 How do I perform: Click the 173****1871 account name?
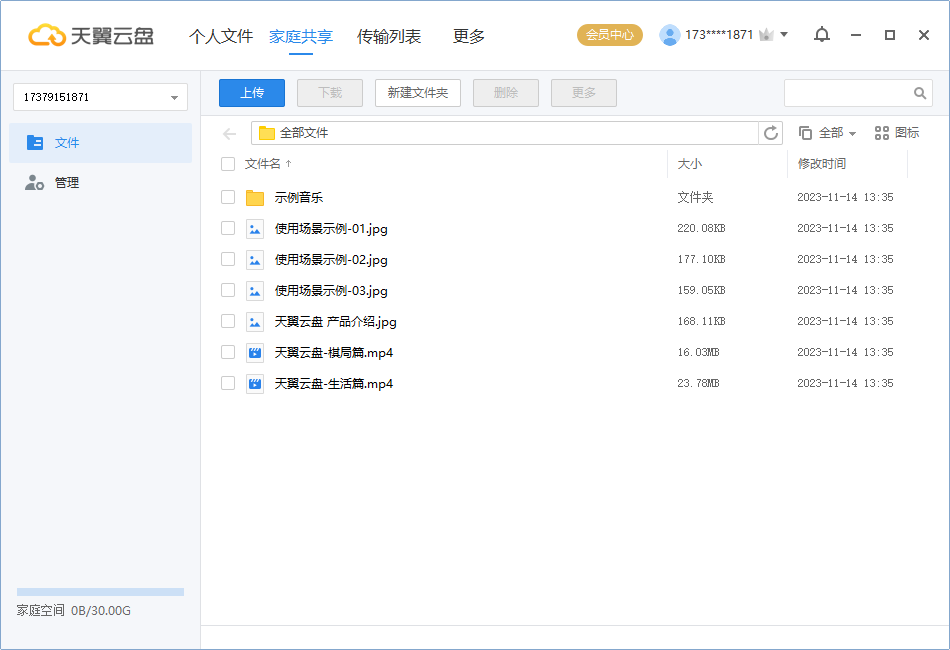(719, 35)
